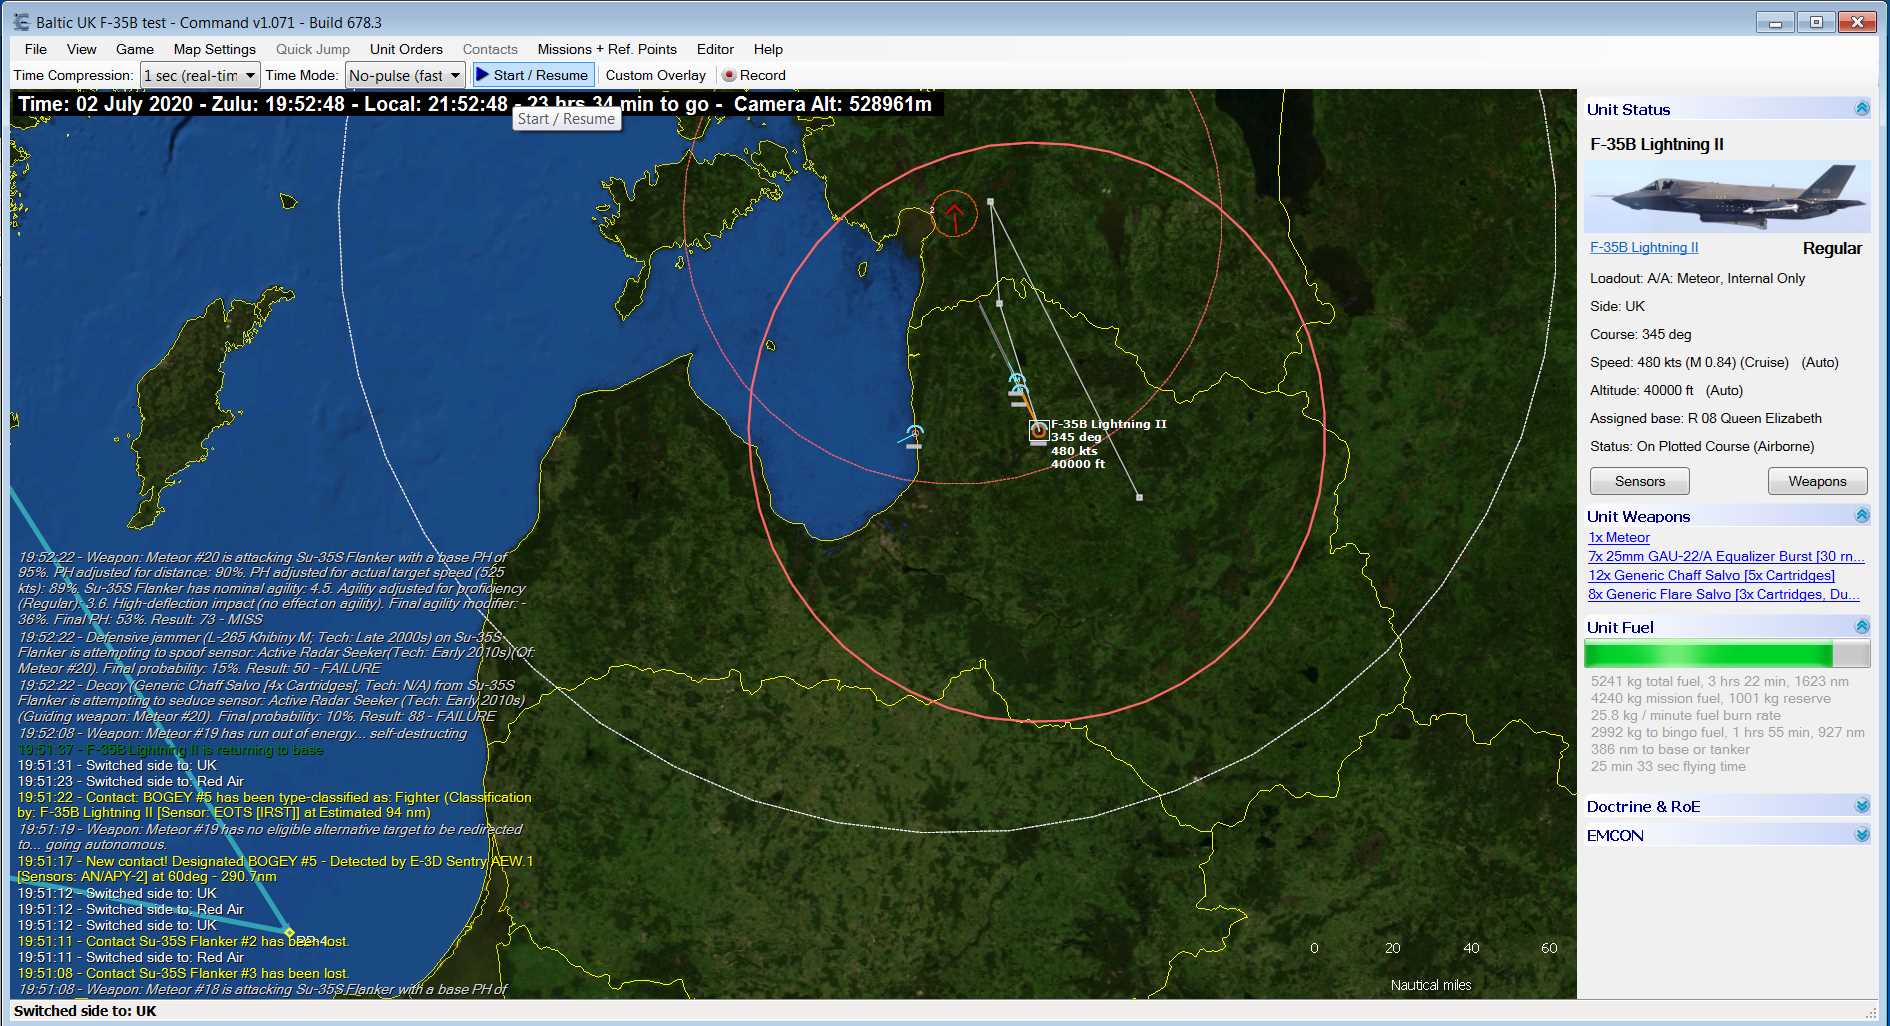Open the Game menu
The width and height of the screenshot is (1890, 1026).
(135, 49)
